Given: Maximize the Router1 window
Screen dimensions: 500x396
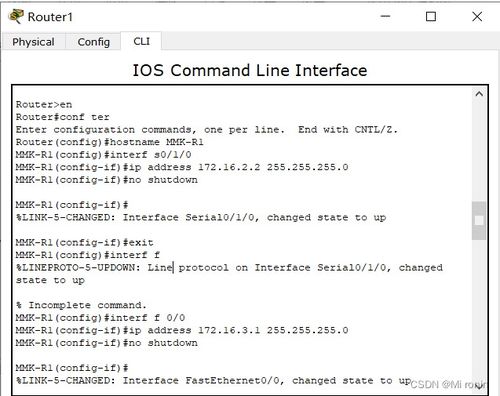Looking at the screenshot, I should (x=431, y=16).
